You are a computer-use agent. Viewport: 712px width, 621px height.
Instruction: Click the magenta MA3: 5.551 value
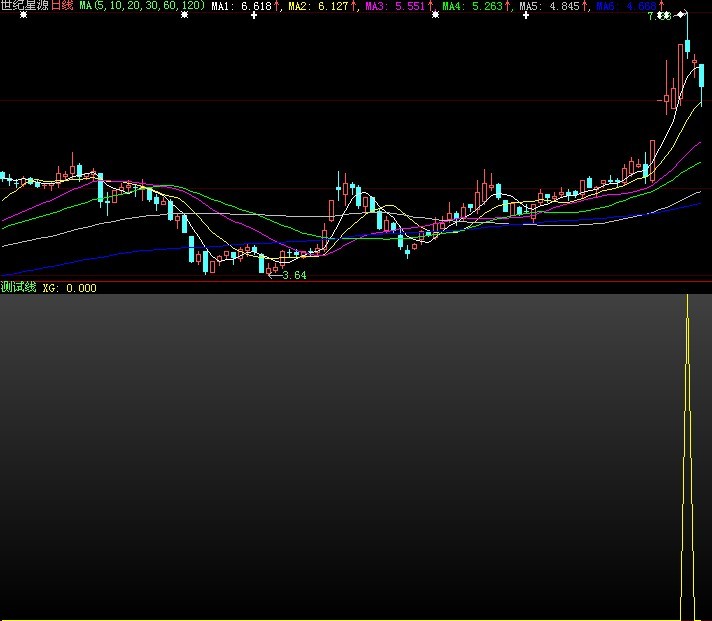tap(396, 6)
